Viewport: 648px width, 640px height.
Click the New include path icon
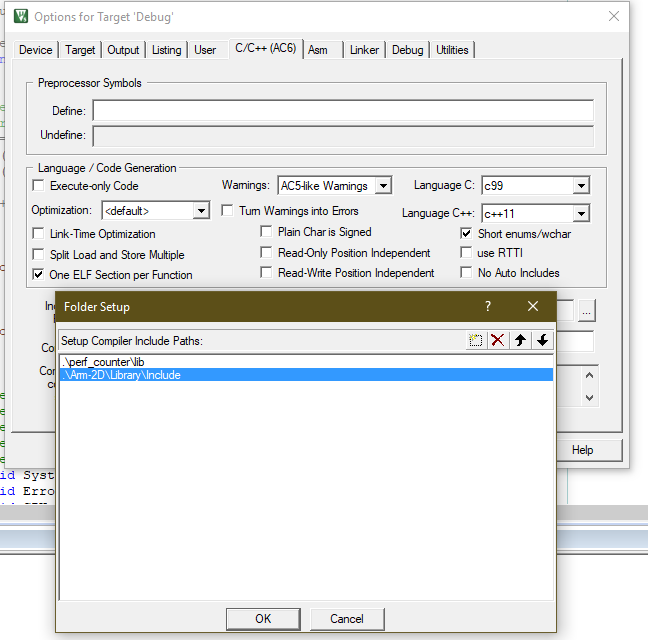point(476,340)
